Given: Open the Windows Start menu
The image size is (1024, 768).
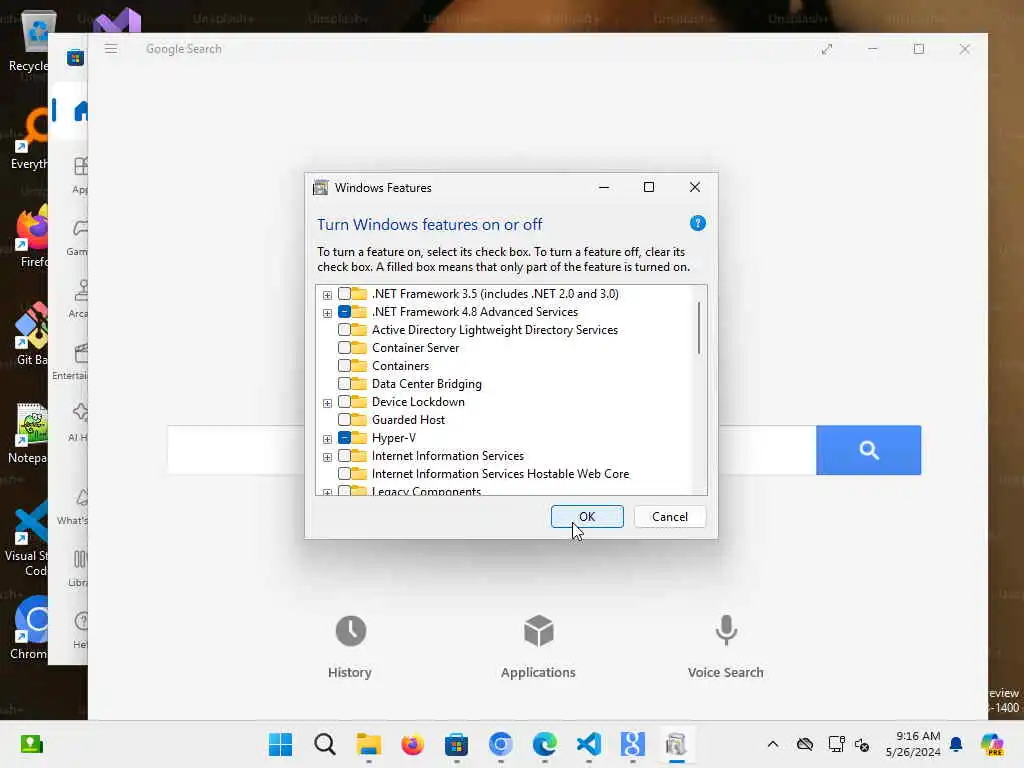Looking at the screenshot, I should tap(281, 744).
